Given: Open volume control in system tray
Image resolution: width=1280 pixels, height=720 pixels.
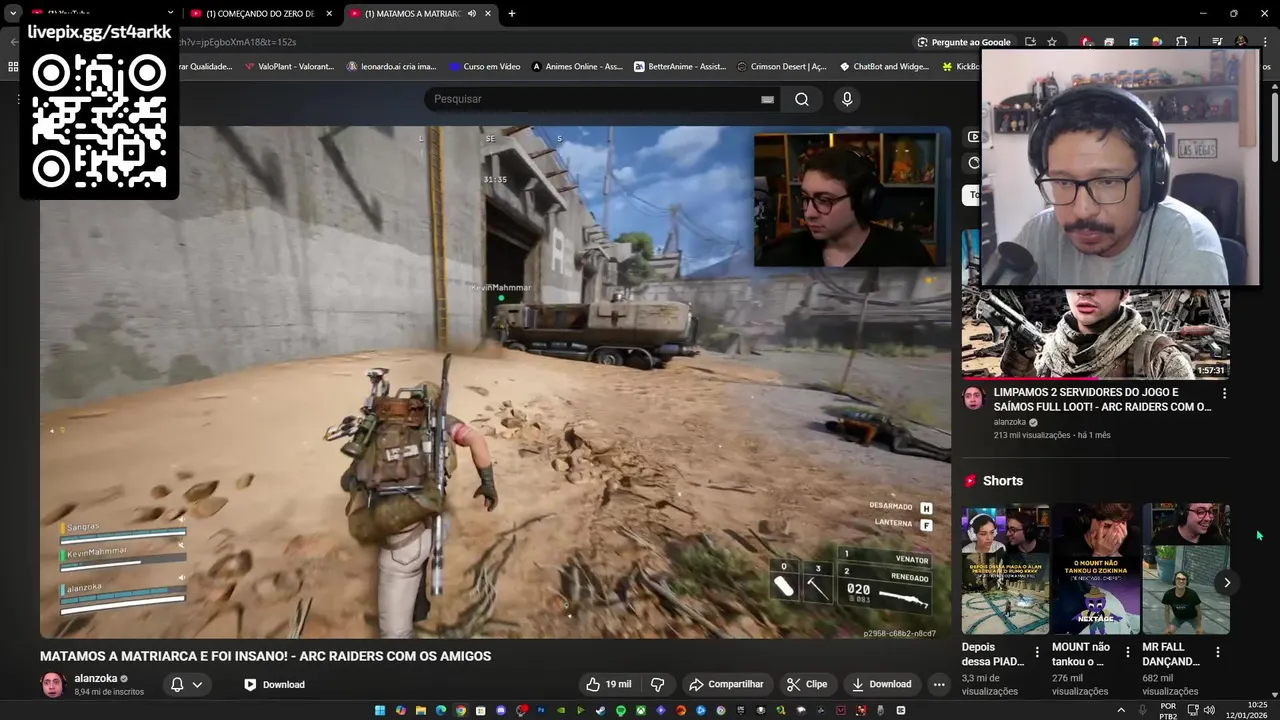Looking at the screenshot, I should [1209, 710].
